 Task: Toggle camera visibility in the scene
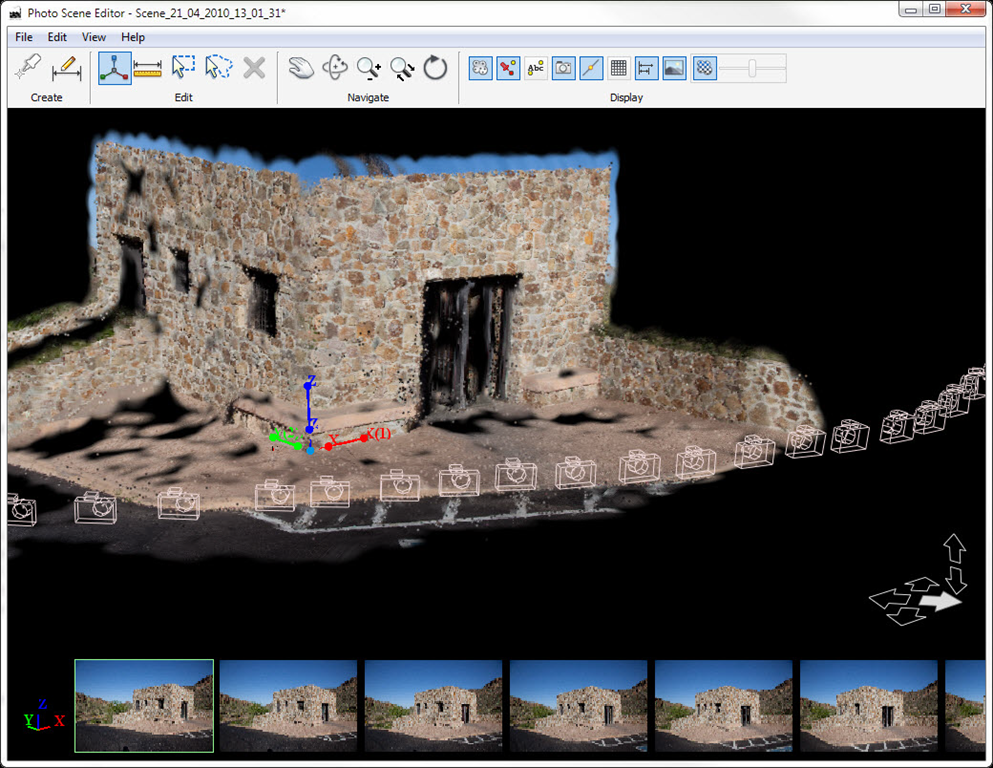click(x=563, y=67)
